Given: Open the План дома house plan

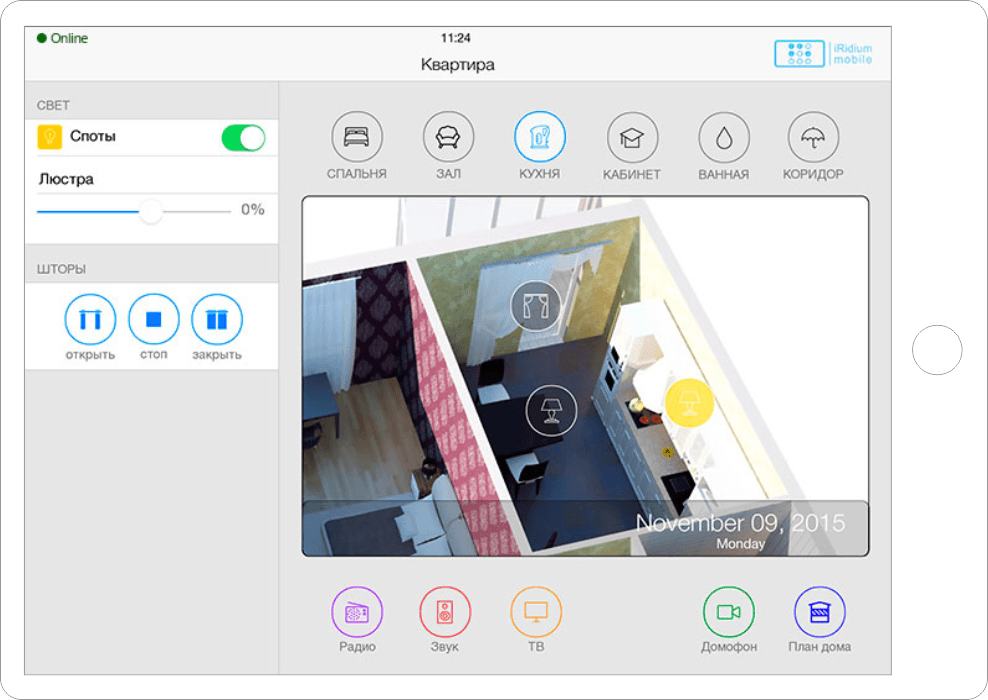Looking at the screenshot, I should coord(819,613).
